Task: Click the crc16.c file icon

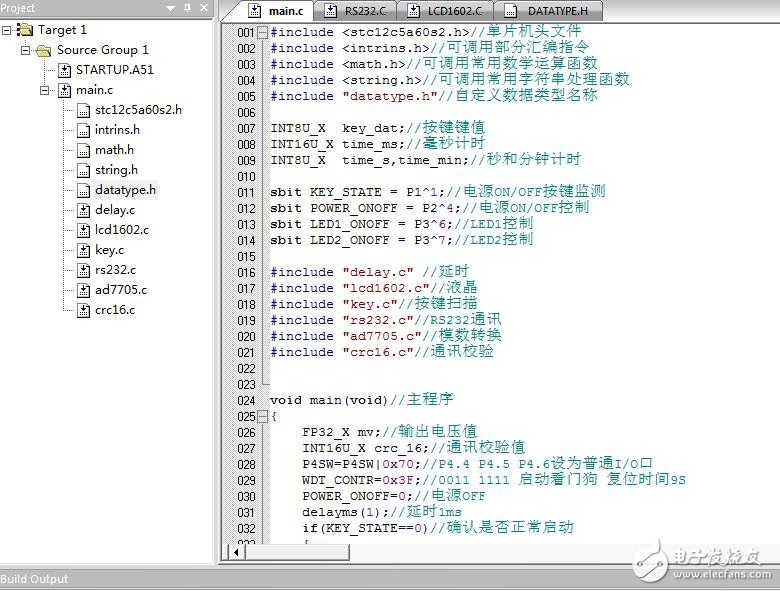Action: point(83,310)
